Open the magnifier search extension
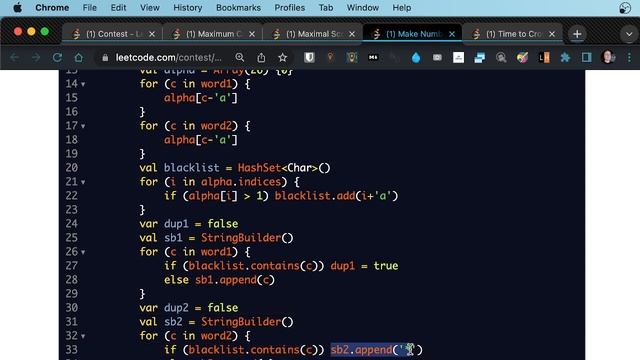 501,58
